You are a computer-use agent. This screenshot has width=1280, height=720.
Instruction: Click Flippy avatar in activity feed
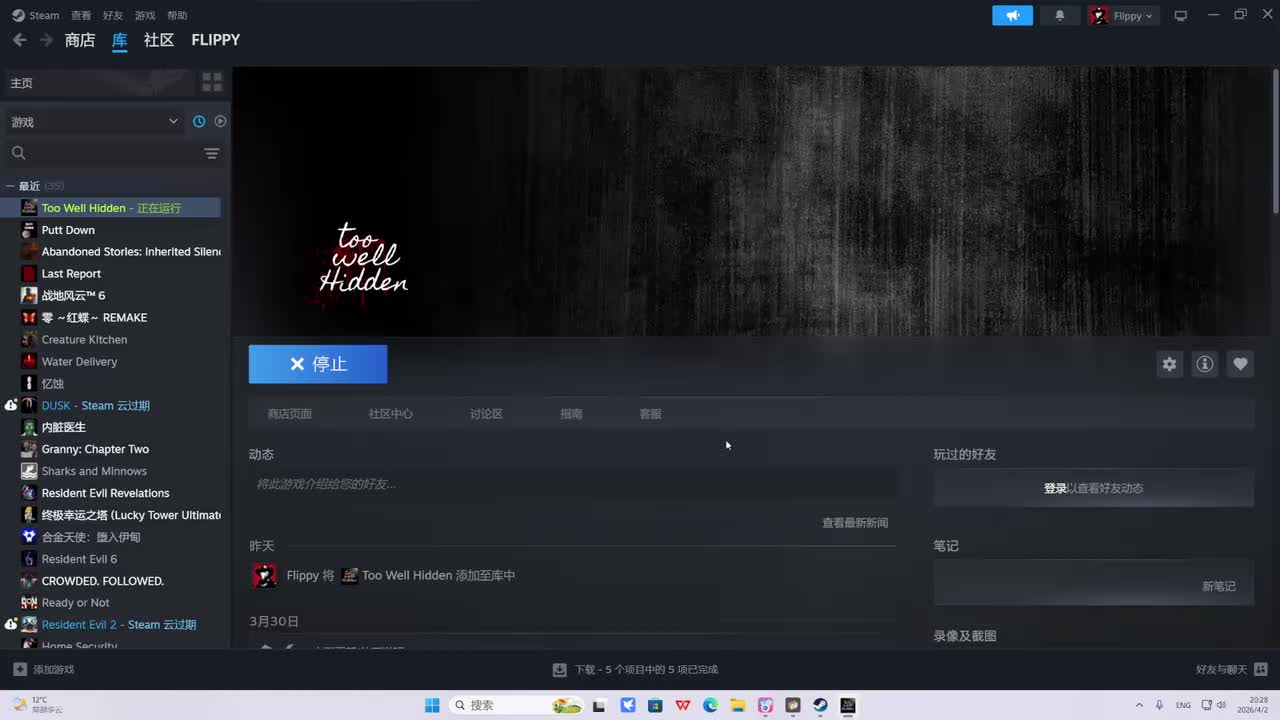pos(264,576)
